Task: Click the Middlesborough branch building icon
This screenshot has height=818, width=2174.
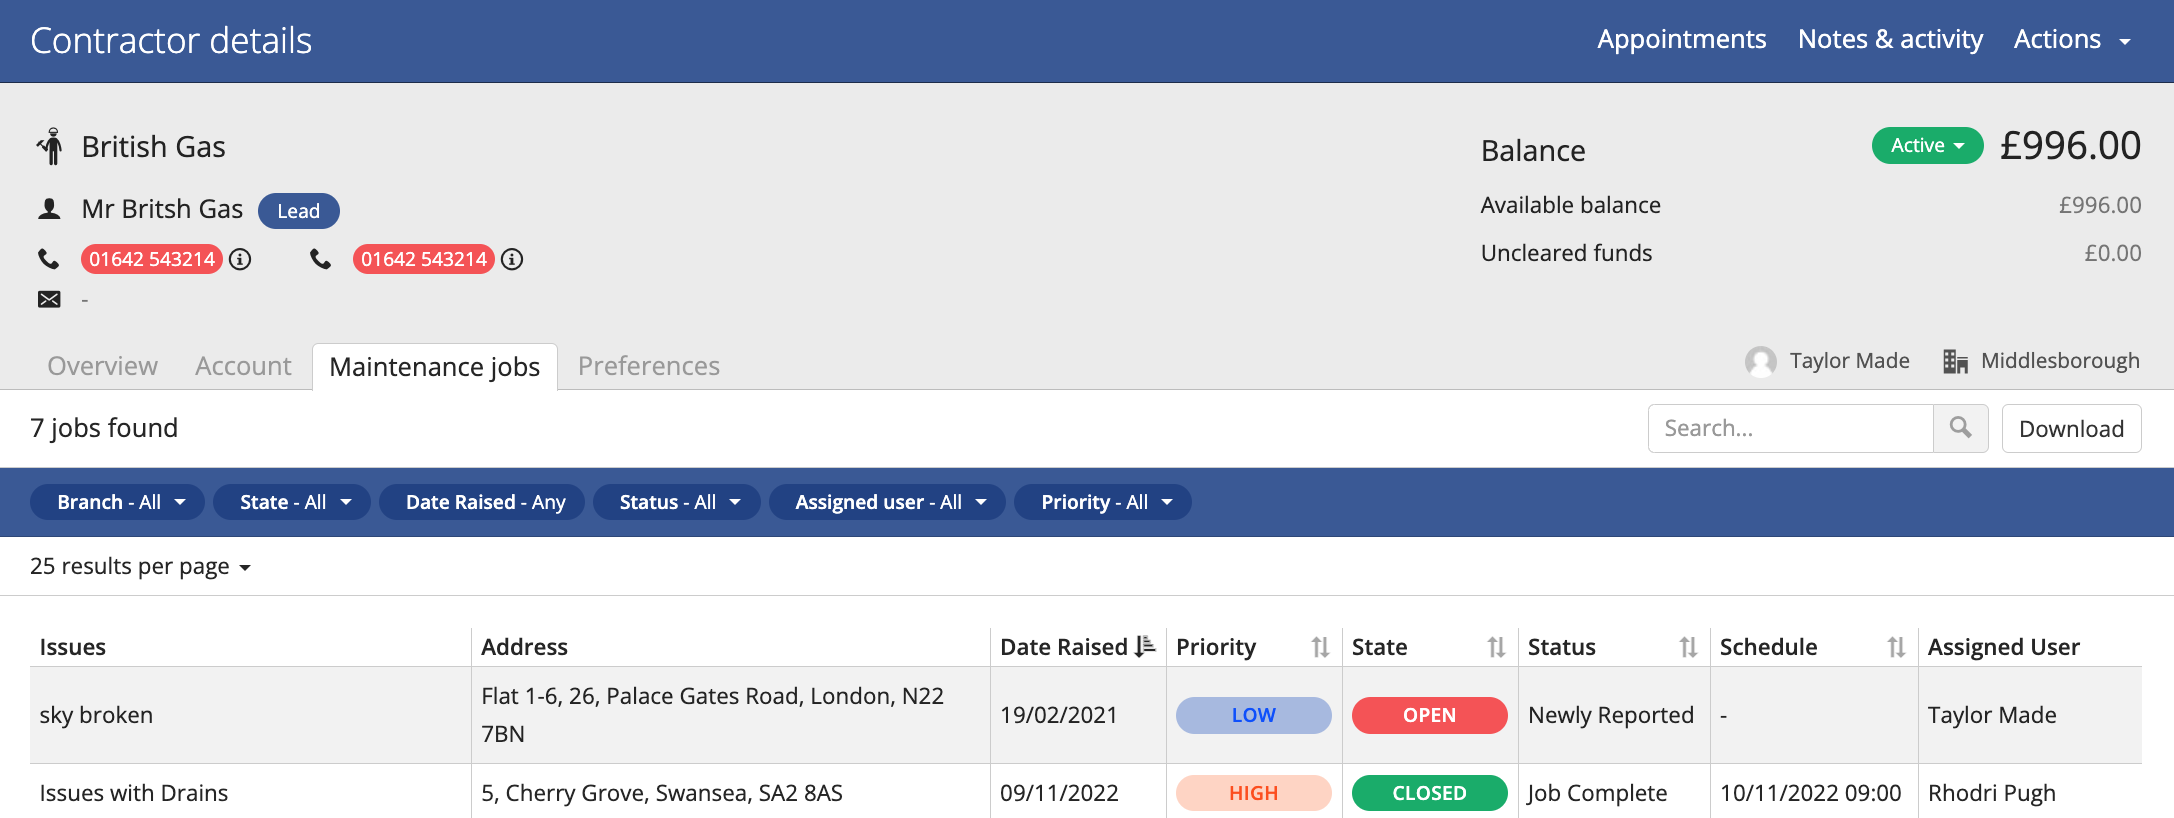Action: tap(1955, 361)
